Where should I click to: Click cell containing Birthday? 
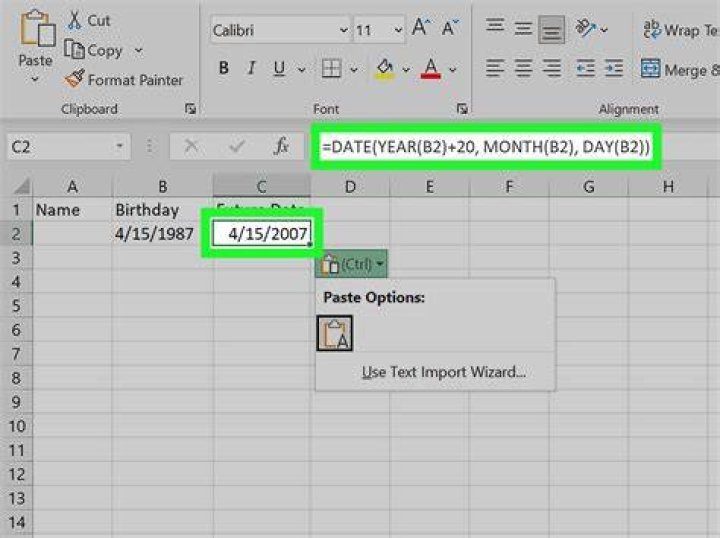(x=163, y=210)
